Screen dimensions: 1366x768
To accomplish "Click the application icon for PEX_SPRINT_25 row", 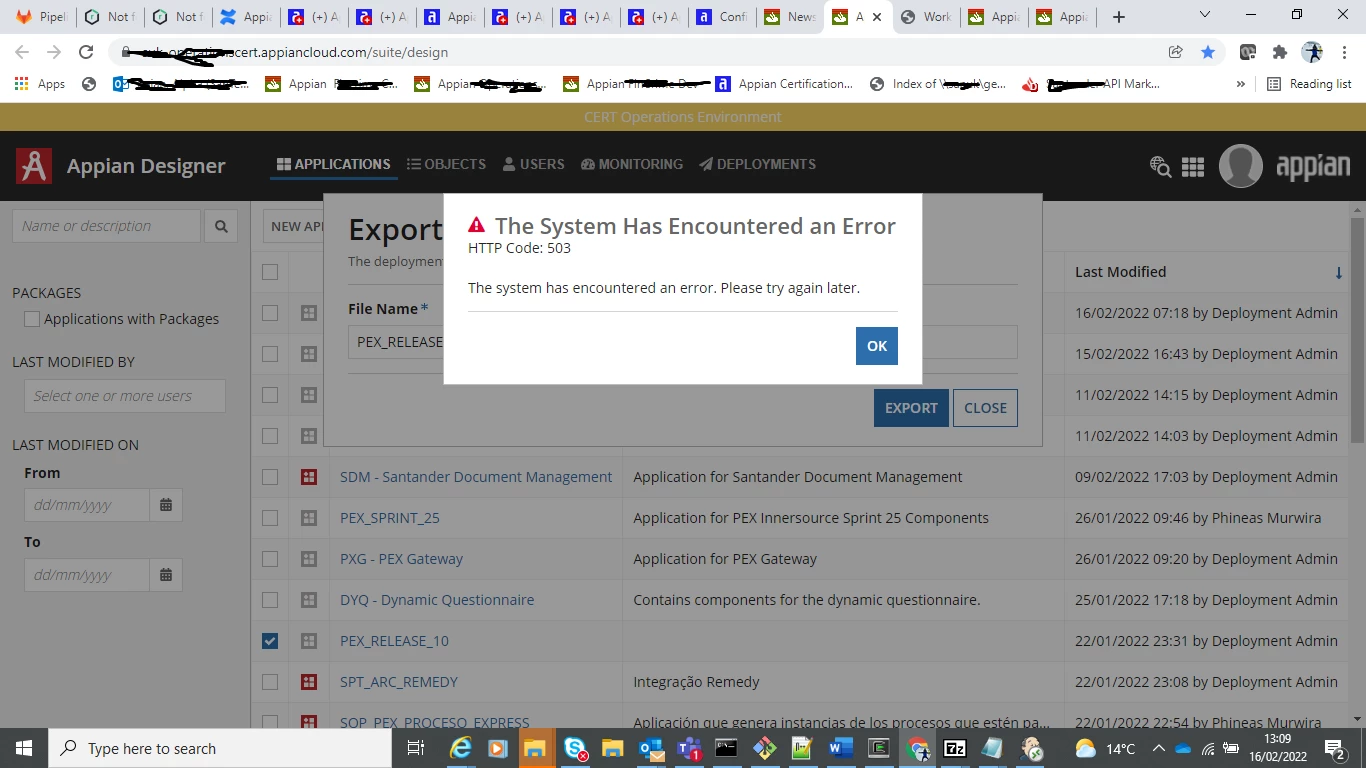I will click(x=309, y=518).
